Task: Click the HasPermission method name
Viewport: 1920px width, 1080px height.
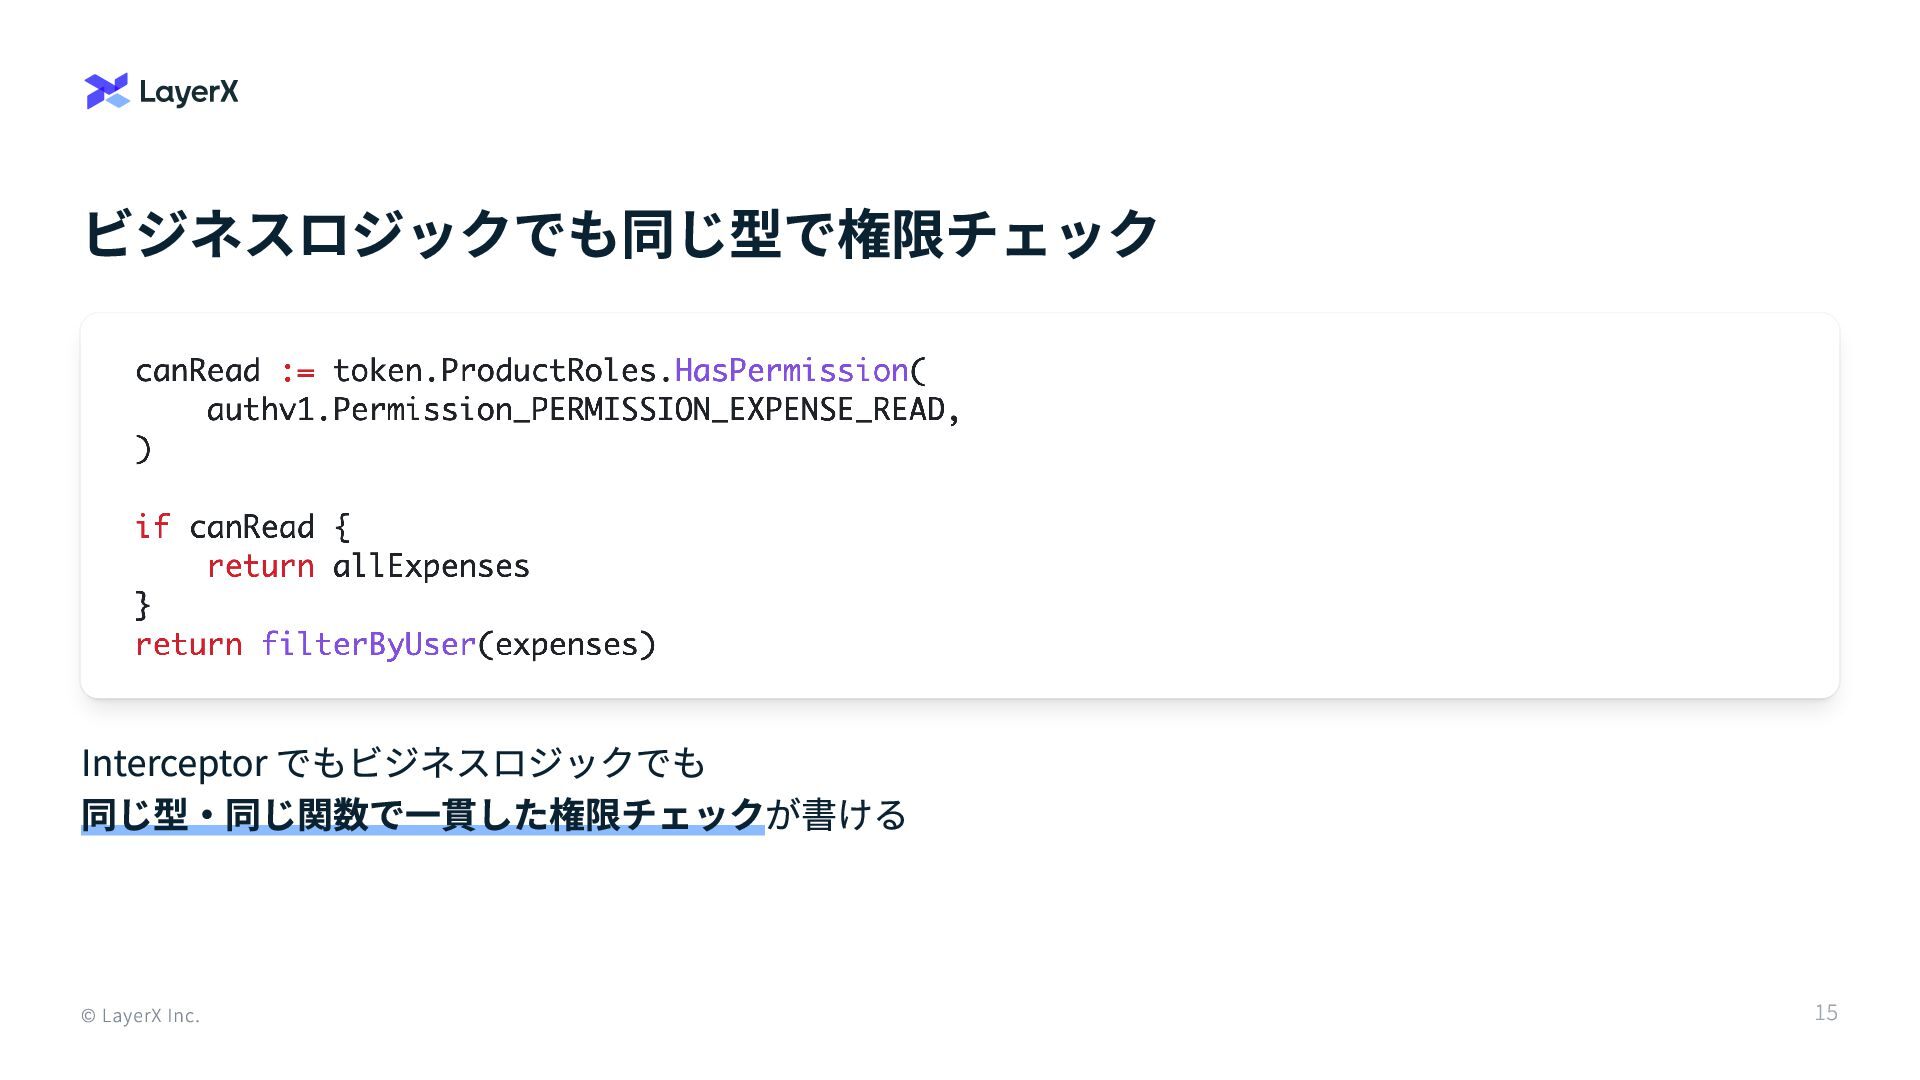Action: (x=791, y=371)
